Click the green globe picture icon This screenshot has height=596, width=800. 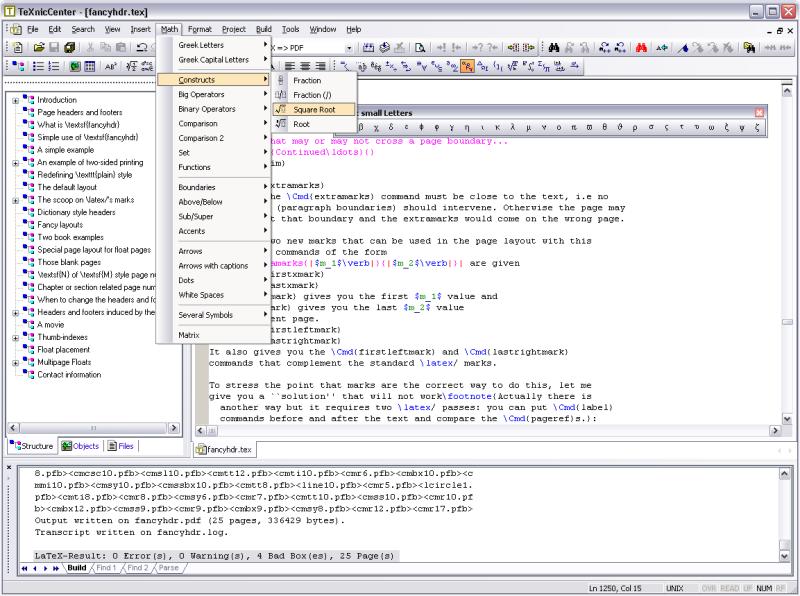(75, 66)
